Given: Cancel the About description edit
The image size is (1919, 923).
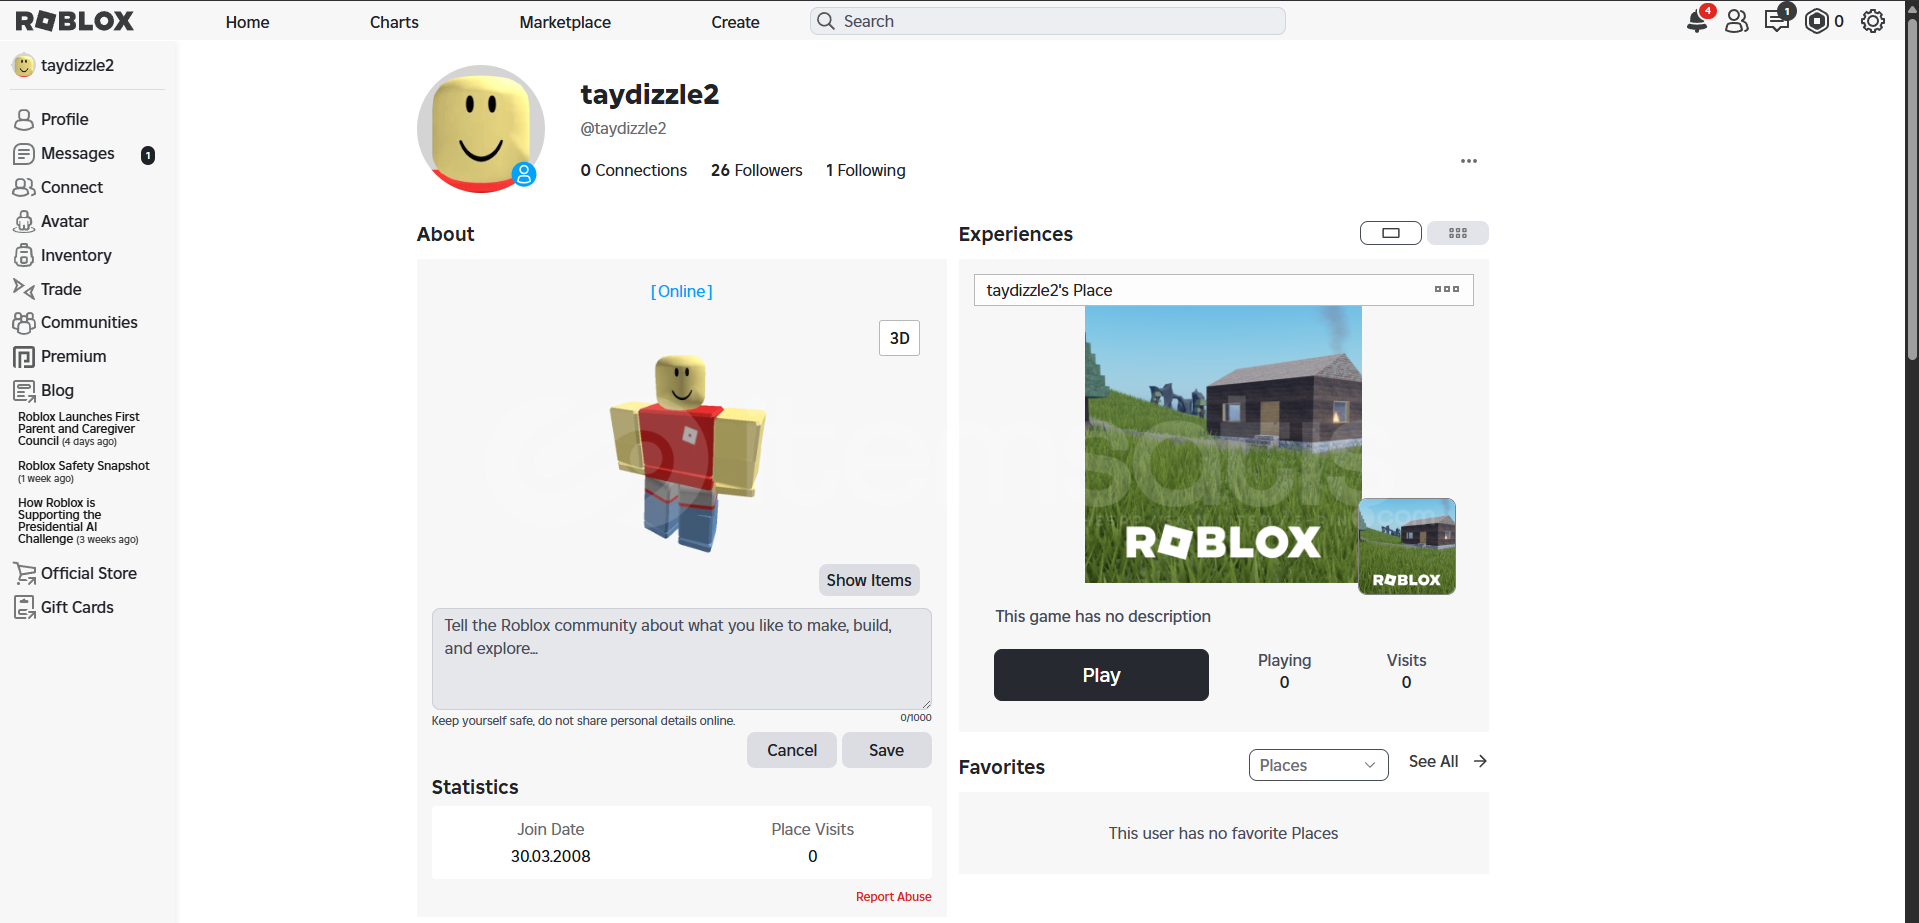Looking at the screenshot, I should [x=792, y=750].
